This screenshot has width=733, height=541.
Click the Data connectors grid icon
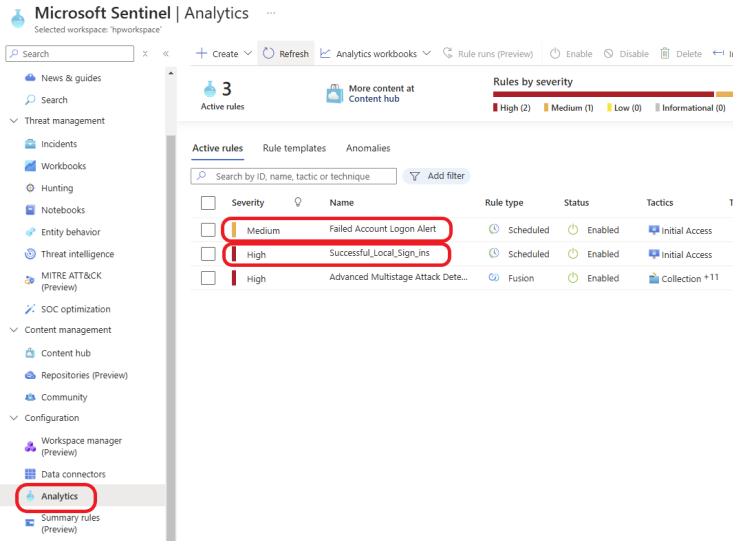click(x=30, y=474)
